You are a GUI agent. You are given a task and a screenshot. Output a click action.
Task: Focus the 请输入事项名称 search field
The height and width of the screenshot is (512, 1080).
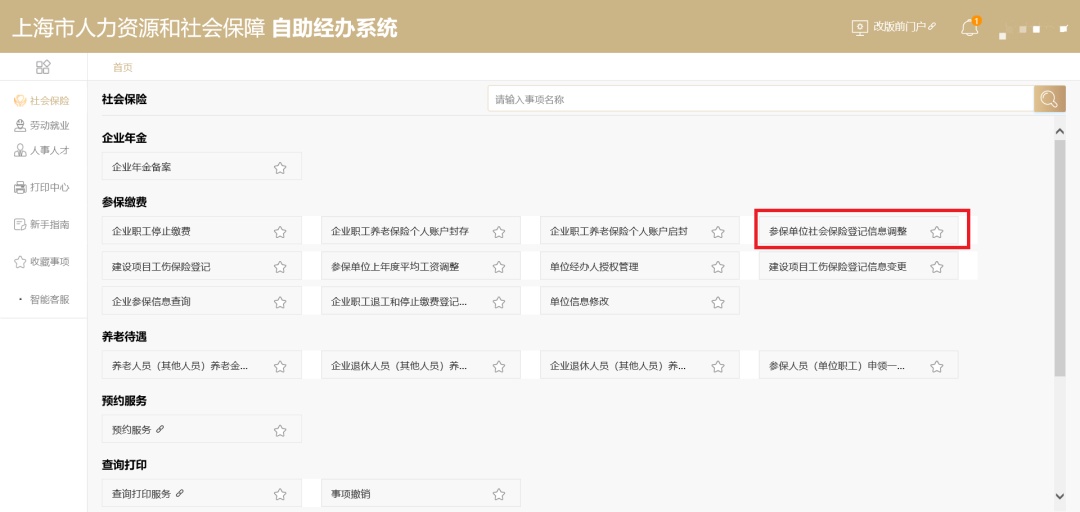pyautogui.click(x=760, y=99)
